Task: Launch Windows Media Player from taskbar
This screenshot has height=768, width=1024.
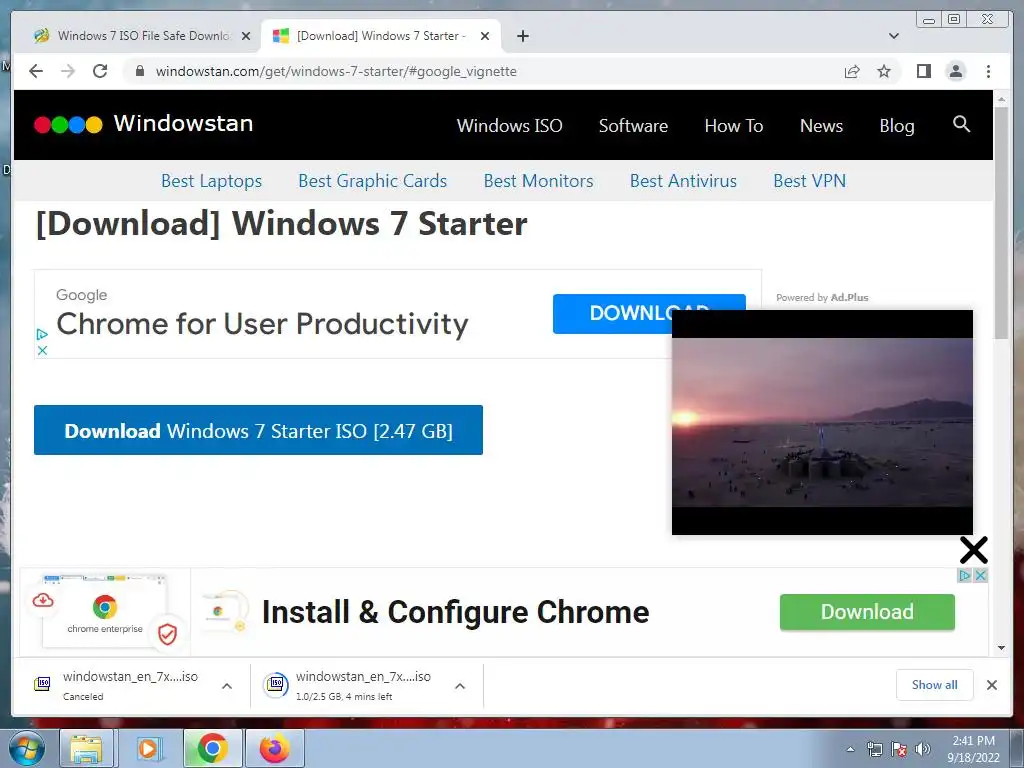Action: point(149,748)
